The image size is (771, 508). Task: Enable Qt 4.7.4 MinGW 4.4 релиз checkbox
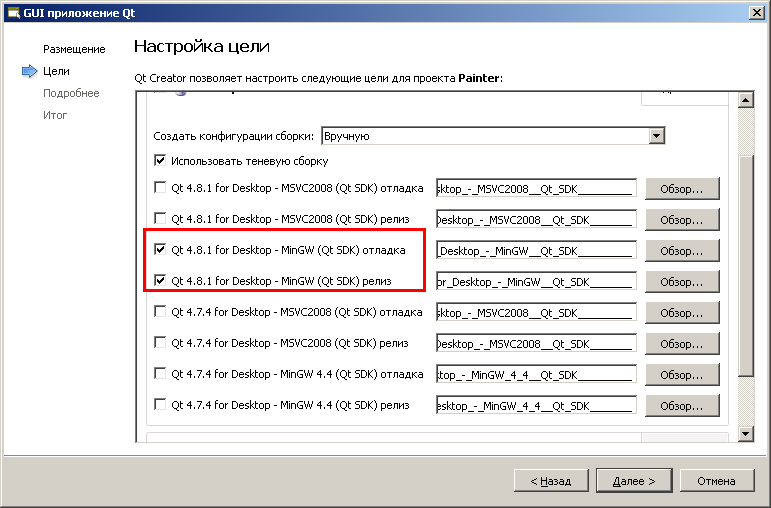coord(160,404)
